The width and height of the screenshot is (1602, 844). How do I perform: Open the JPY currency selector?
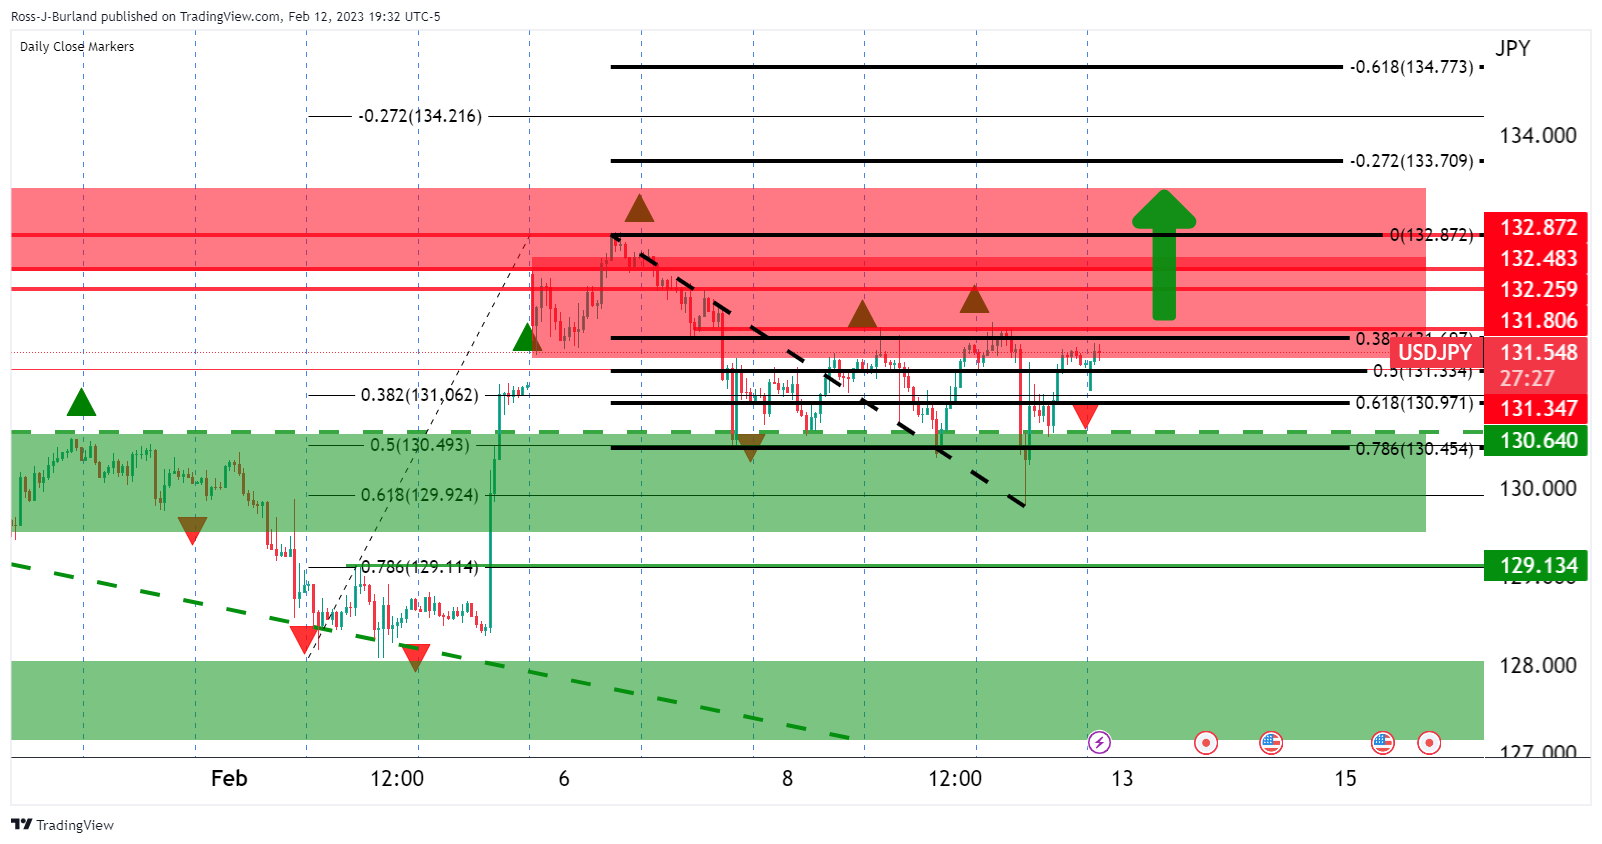tap(1512, 49)
